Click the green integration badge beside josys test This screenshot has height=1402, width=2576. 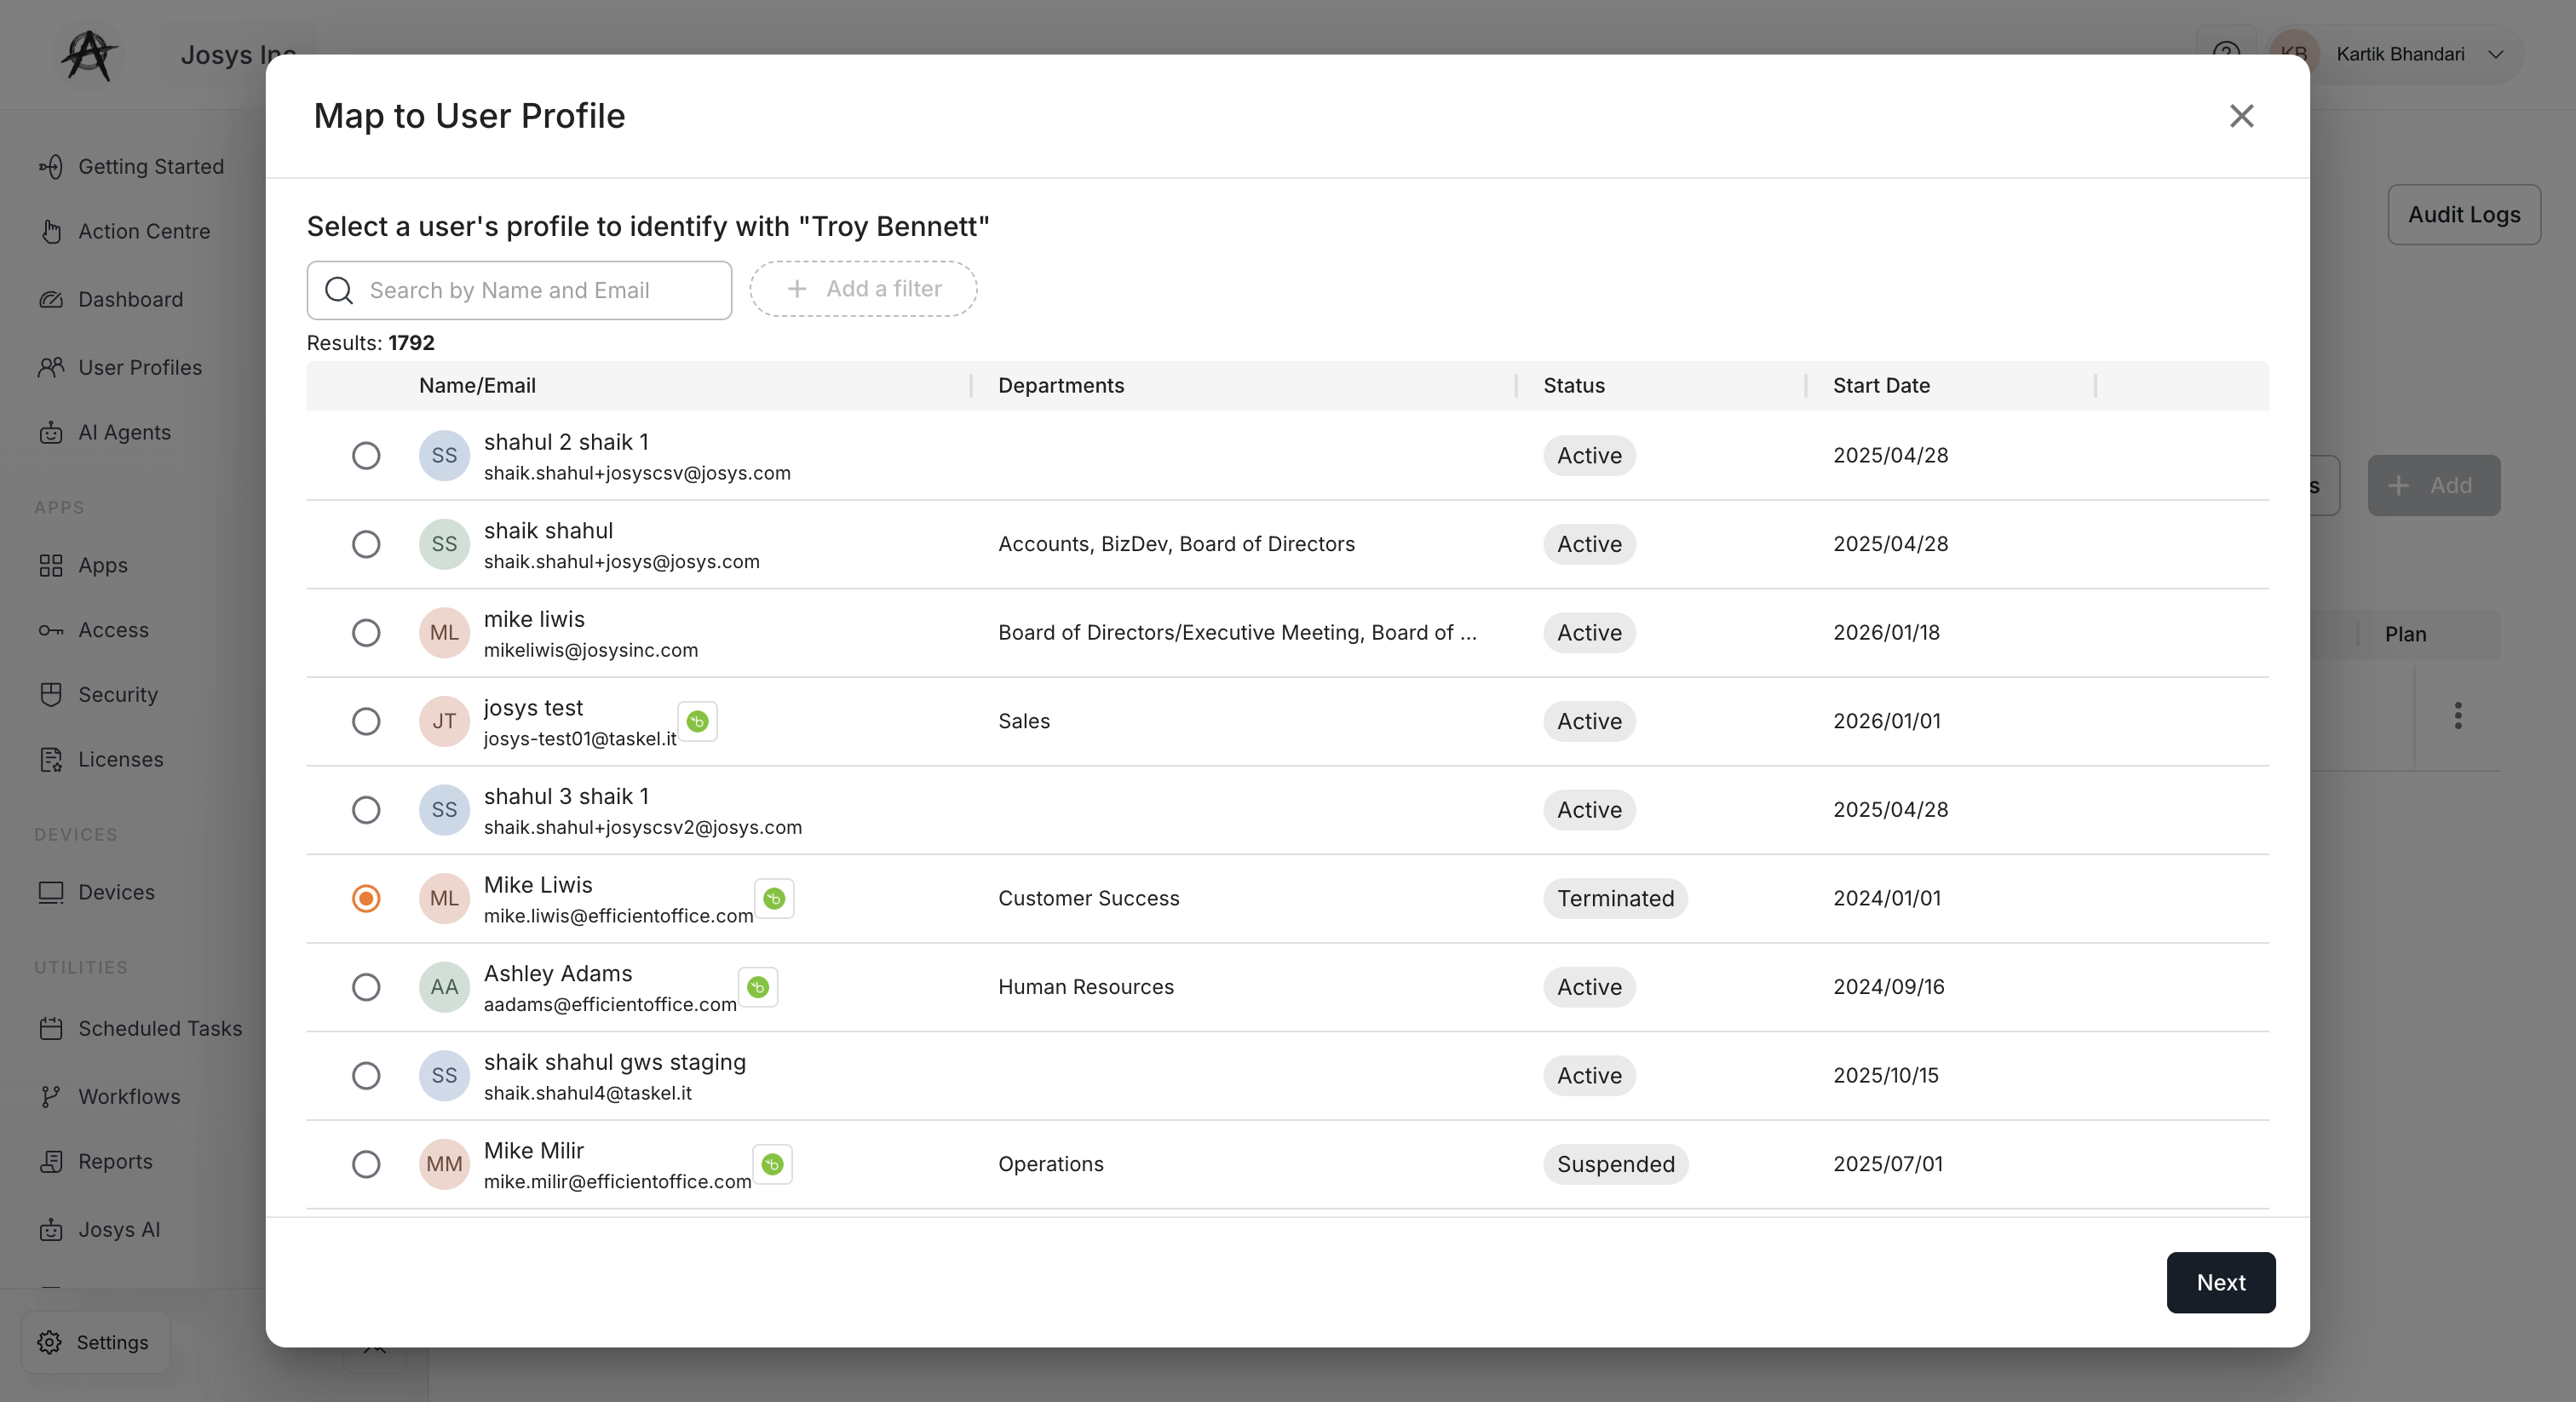point(697,721)
